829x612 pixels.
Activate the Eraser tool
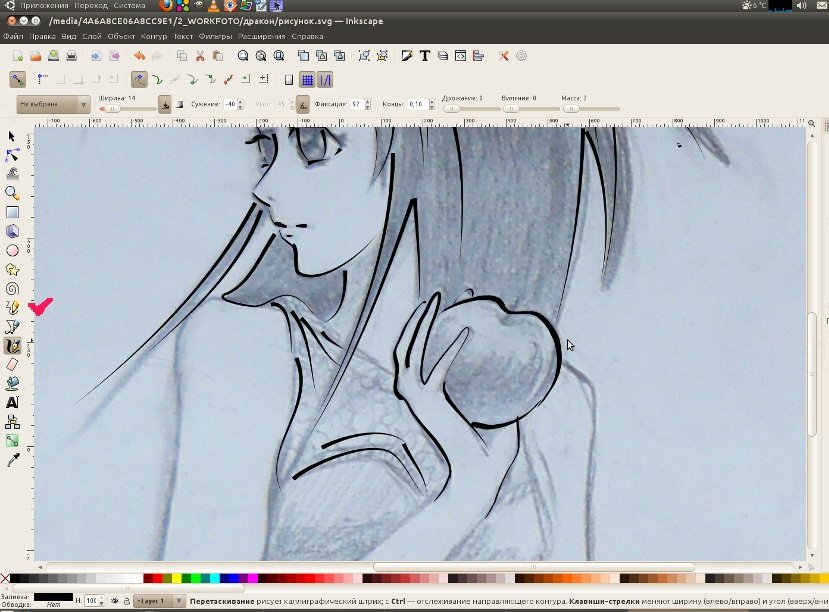pos(12,364)
